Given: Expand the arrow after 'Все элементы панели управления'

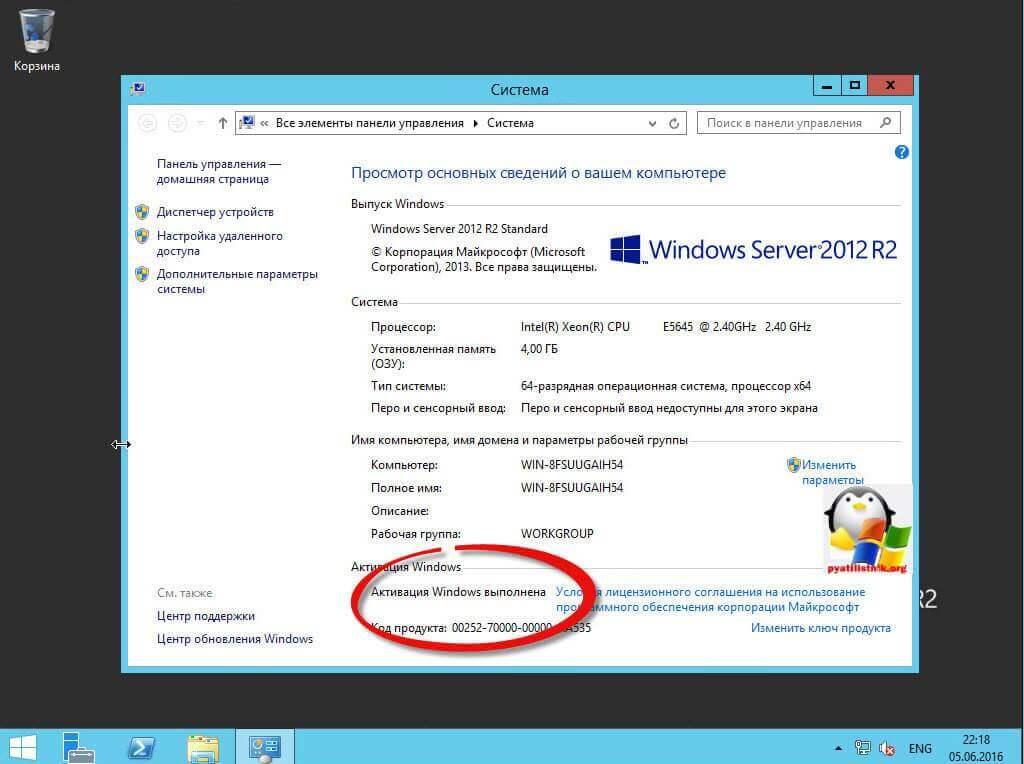Looking at the screenshot, I should [x=475, y=123].
